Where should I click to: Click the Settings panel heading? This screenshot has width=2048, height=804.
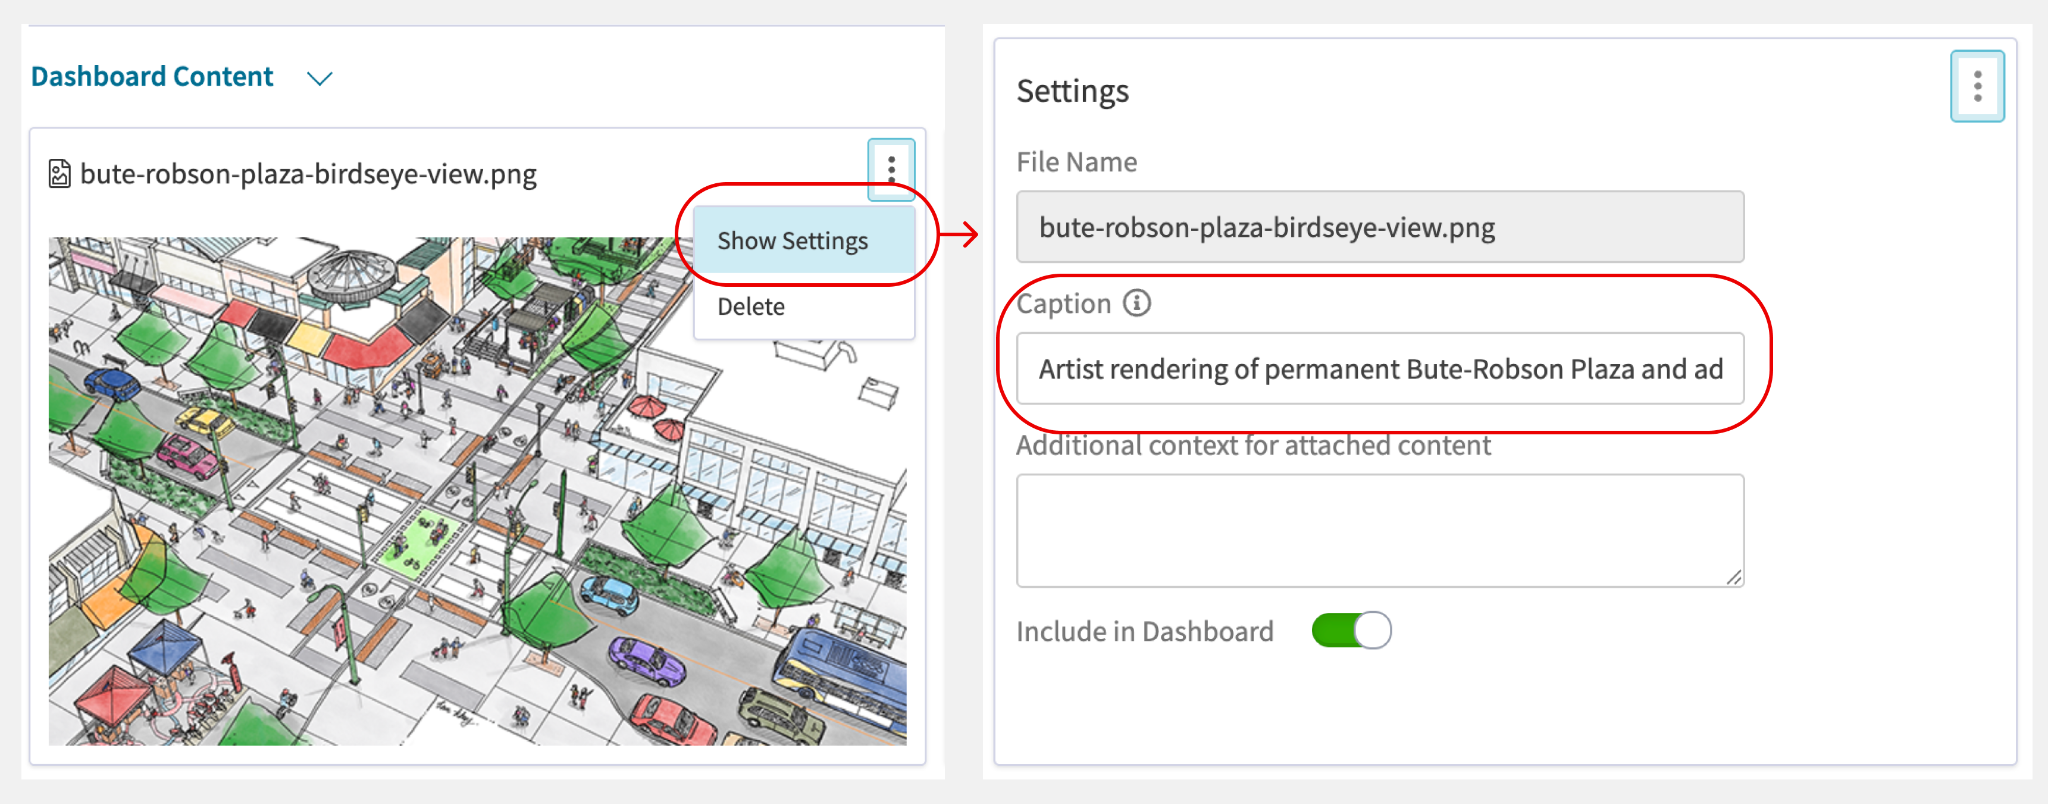(1072, 91)
